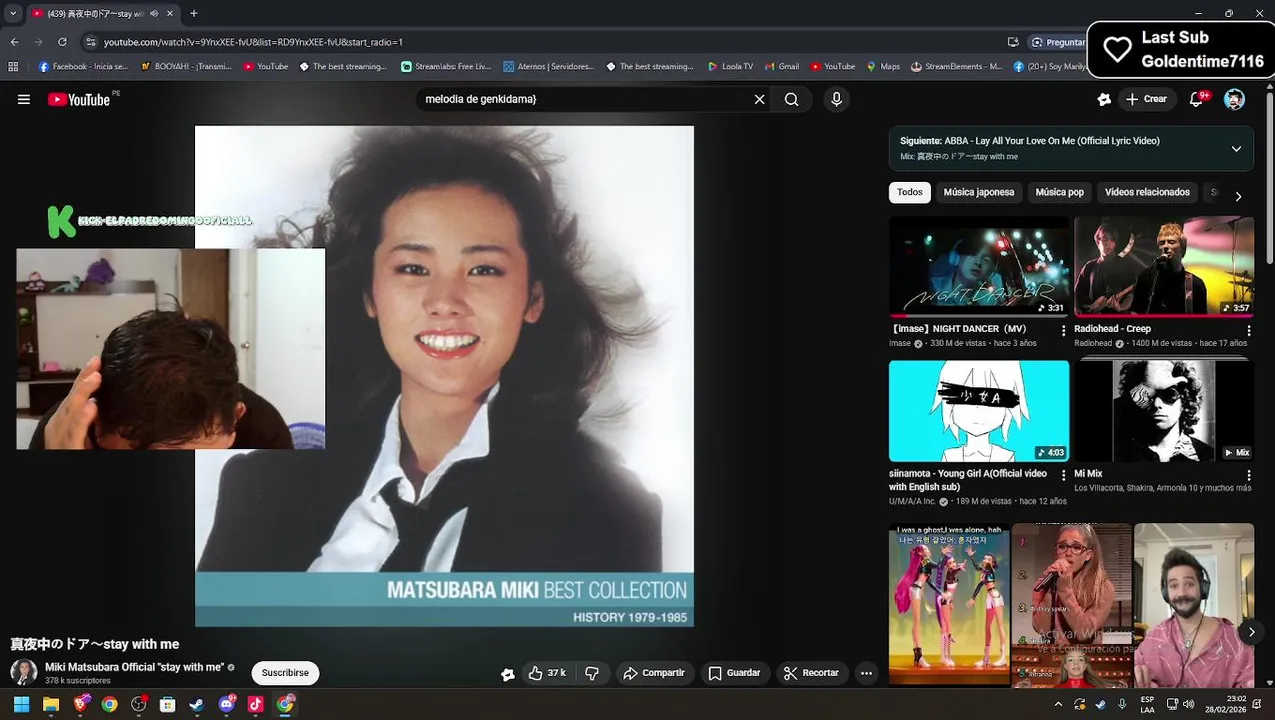
Task: Submit the search with magnifier icon
Action: click(791, 99)
